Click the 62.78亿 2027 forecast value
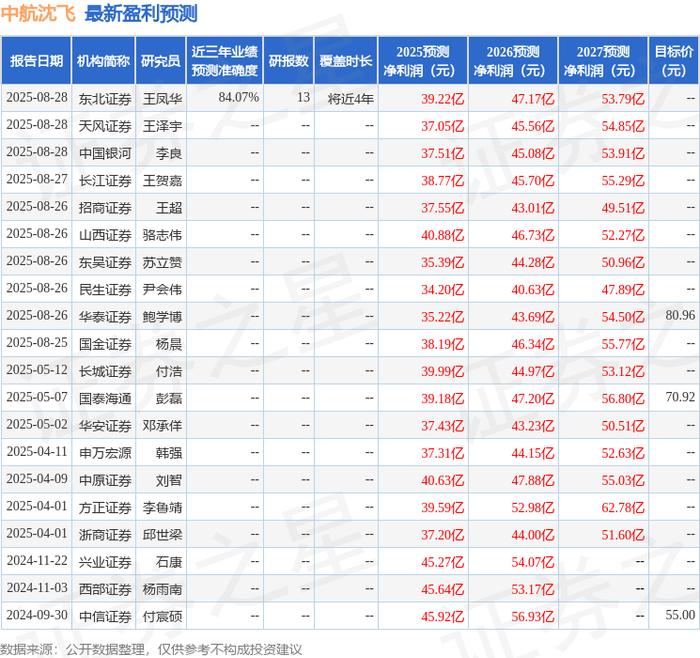 (623, 507)
